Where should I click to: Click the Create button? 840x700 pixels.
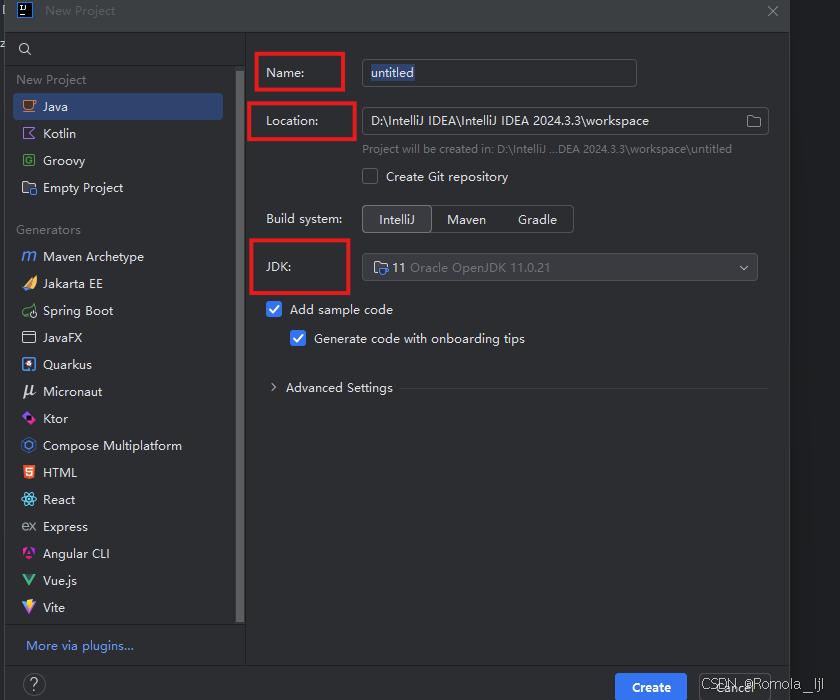[651, 687]
